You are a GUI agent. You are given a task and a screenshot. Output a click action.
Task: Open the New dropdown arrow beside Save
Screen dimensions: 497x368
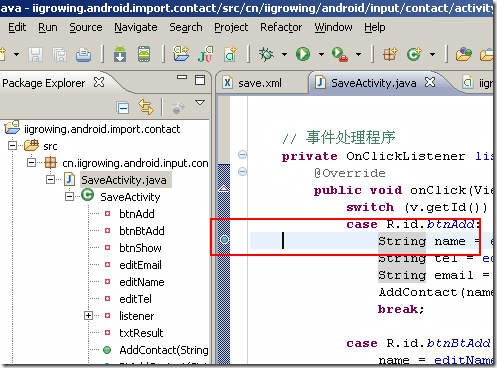(16, 54)
